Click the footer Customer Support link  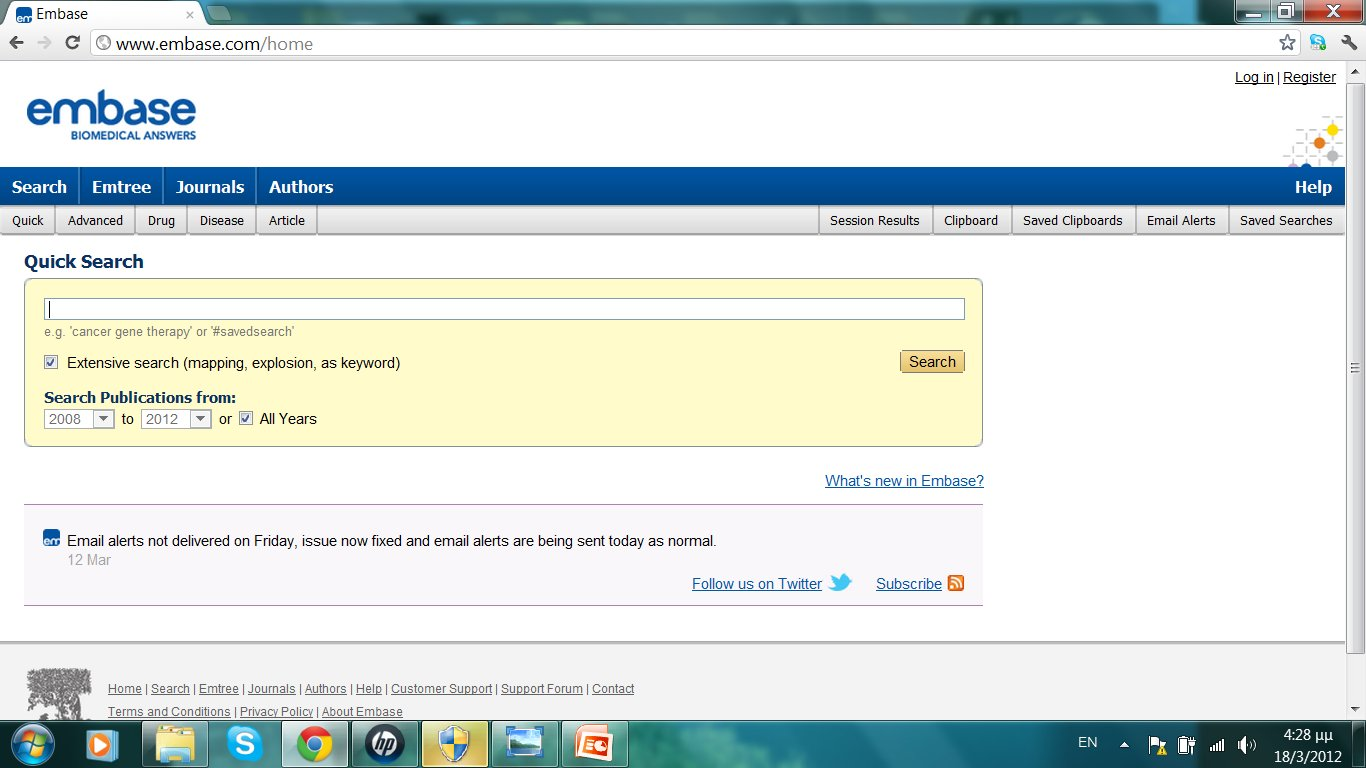click(441, 688)
